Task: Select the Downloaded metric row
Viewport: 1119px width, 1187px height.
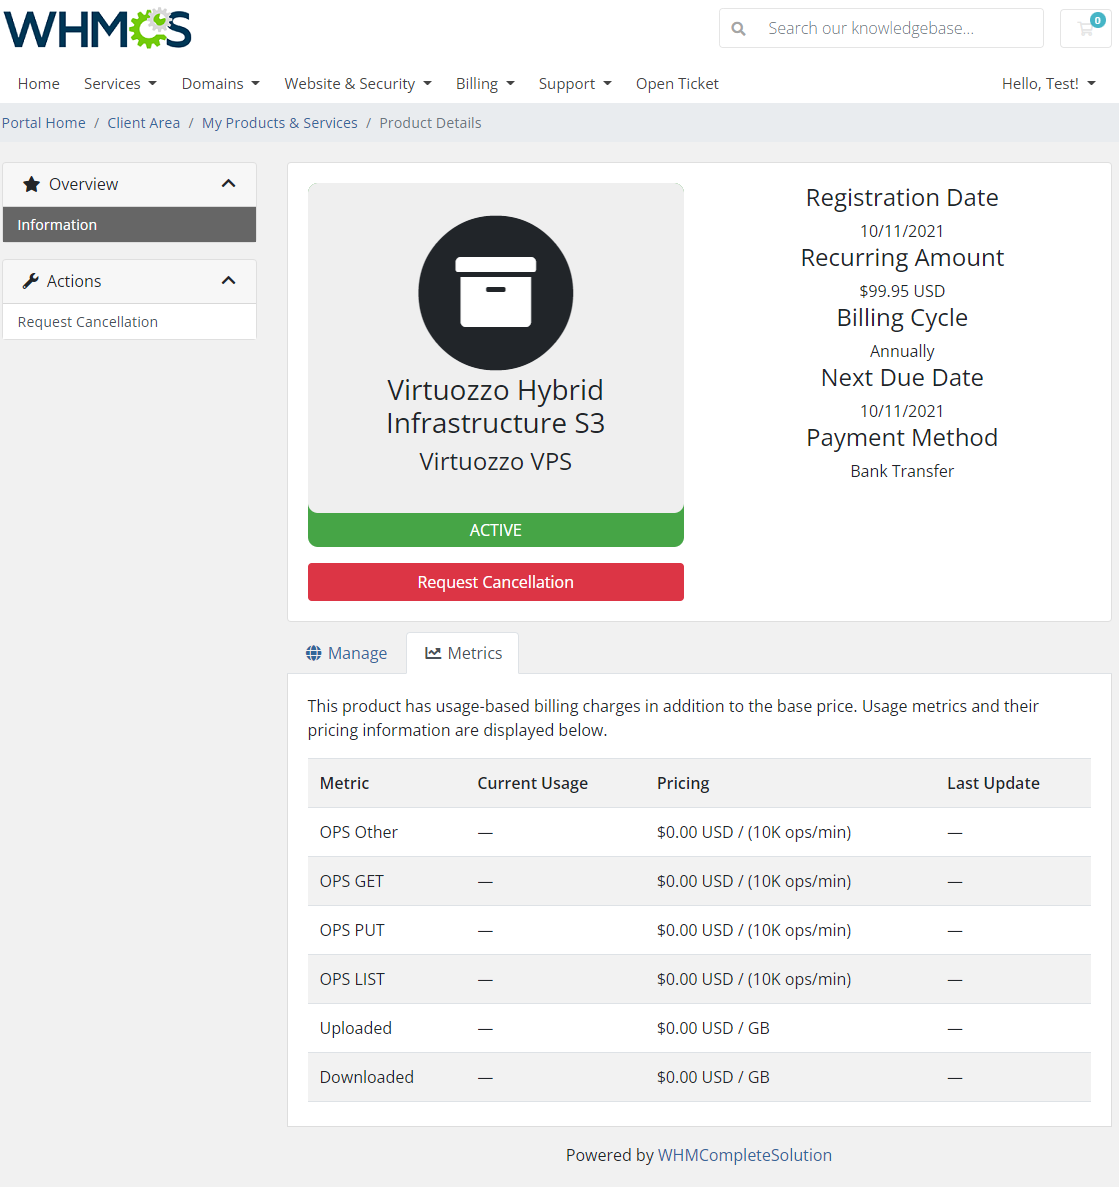Action: (x=700, y=1076)
